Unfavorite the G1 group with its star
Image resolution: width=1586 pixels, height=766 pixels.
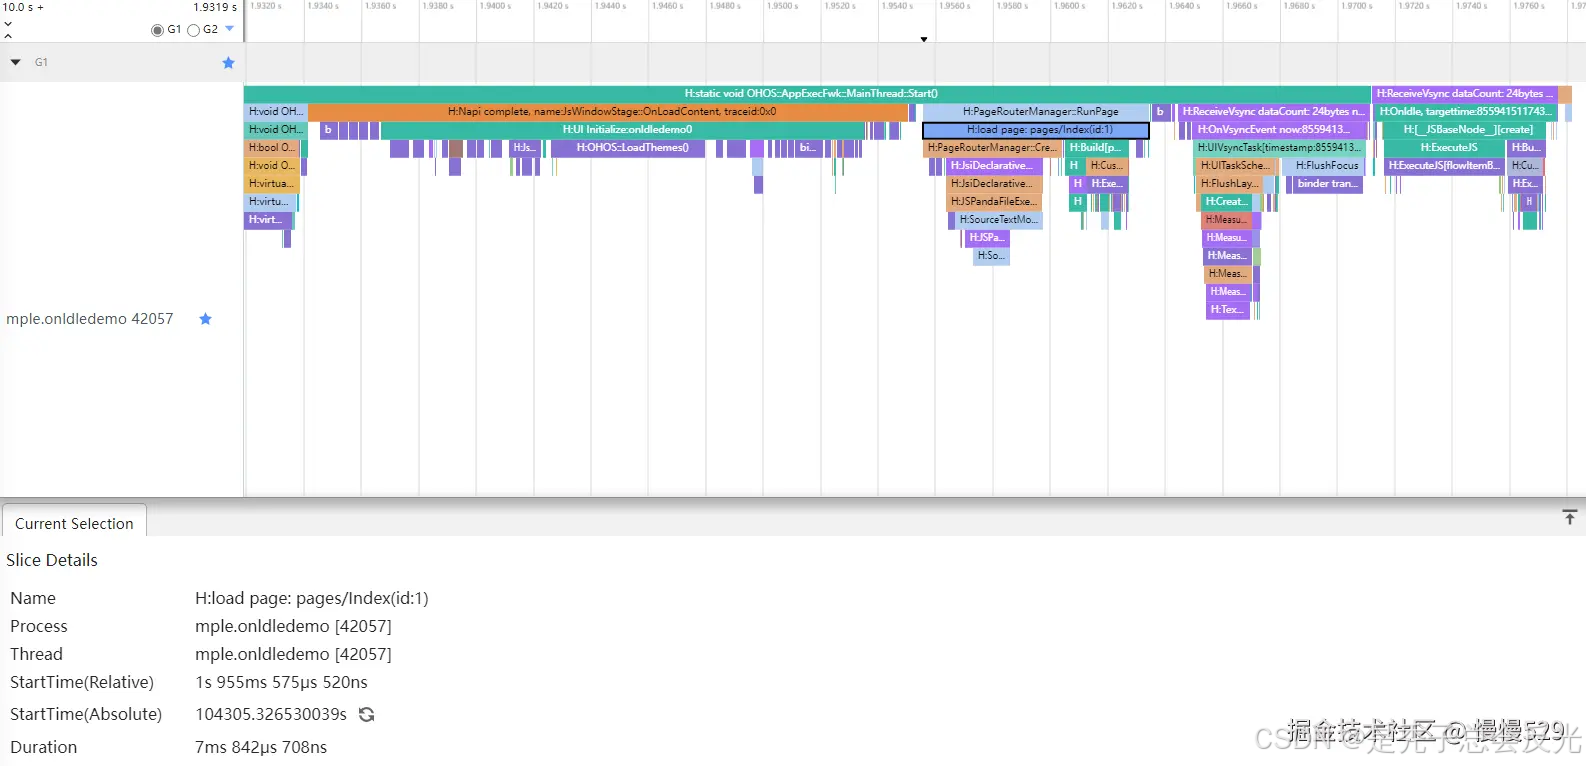point(228,62)
